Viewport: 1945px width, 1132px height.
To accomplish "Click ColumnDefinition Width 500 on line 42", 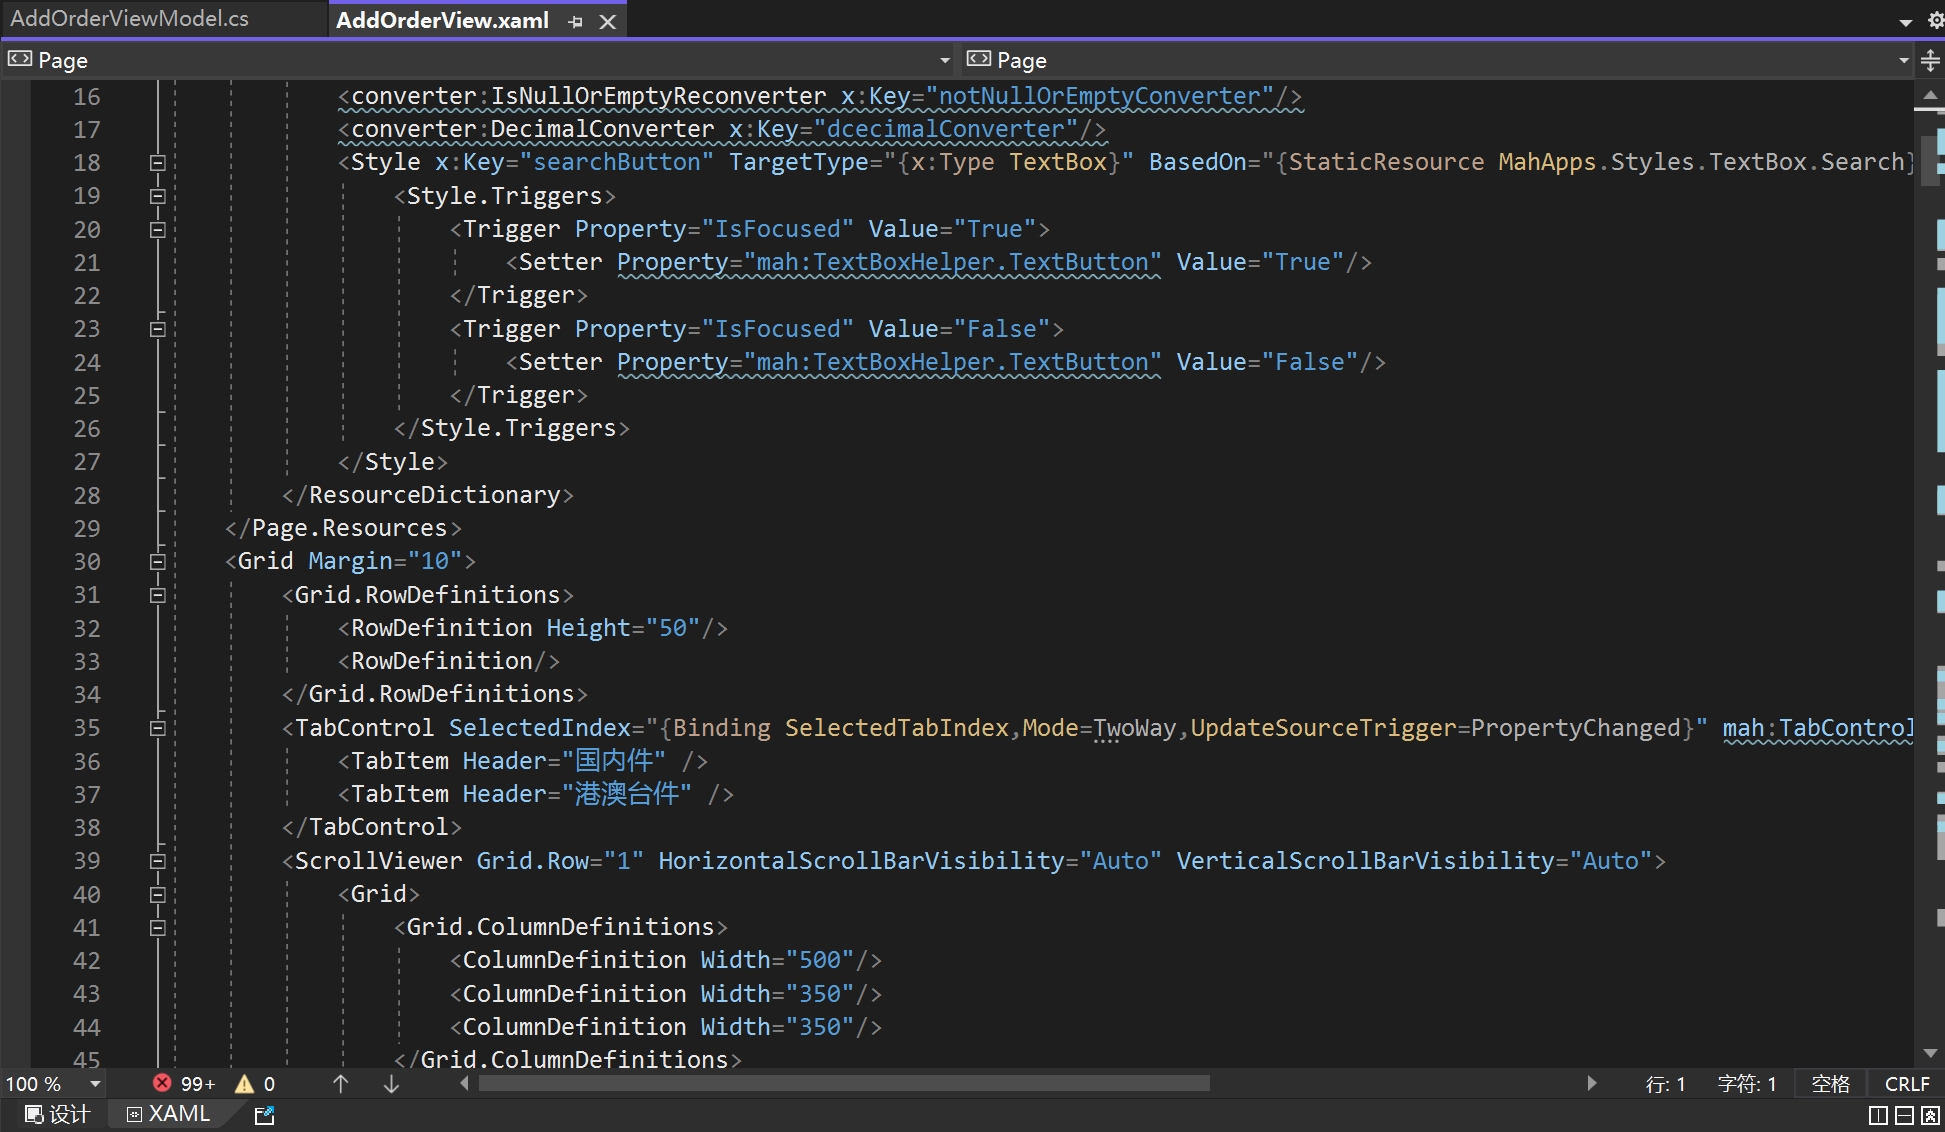I will 666,960.
